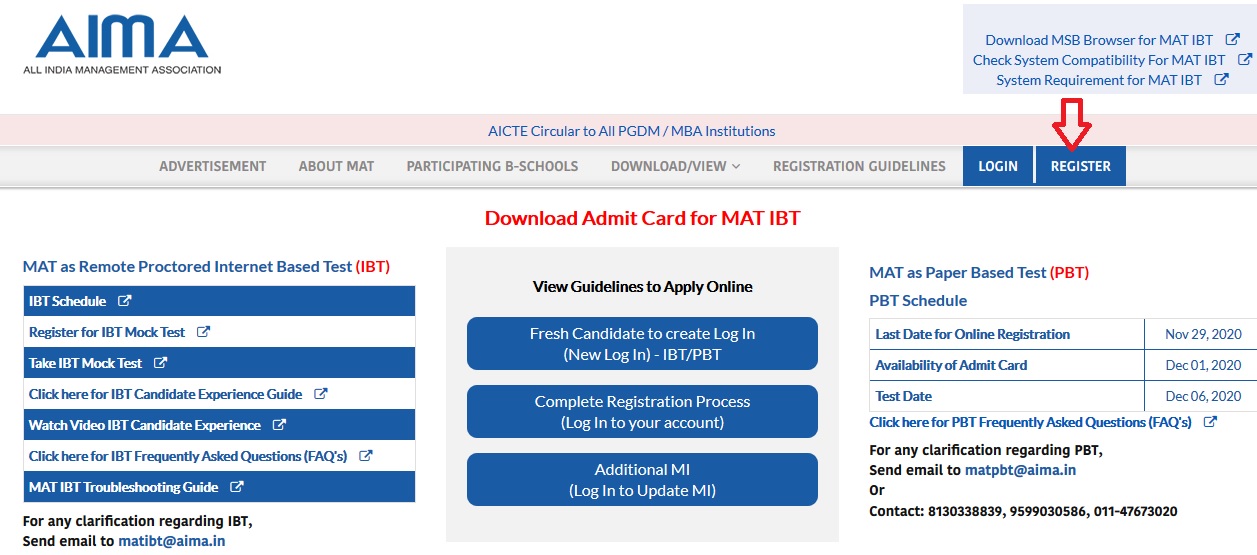Click MAT as Paper Based Test heading
This screenshot has width=1257, height=555.
[979, 272]
